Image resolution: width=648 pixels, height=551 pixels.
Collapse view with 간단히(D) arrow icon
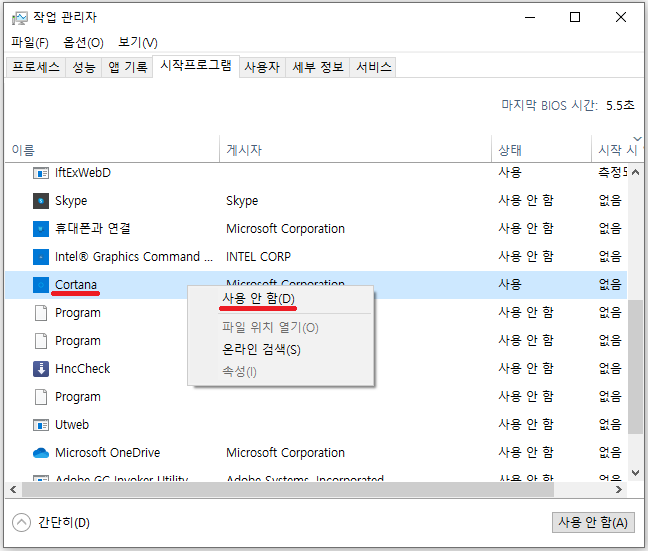(21, 522)
